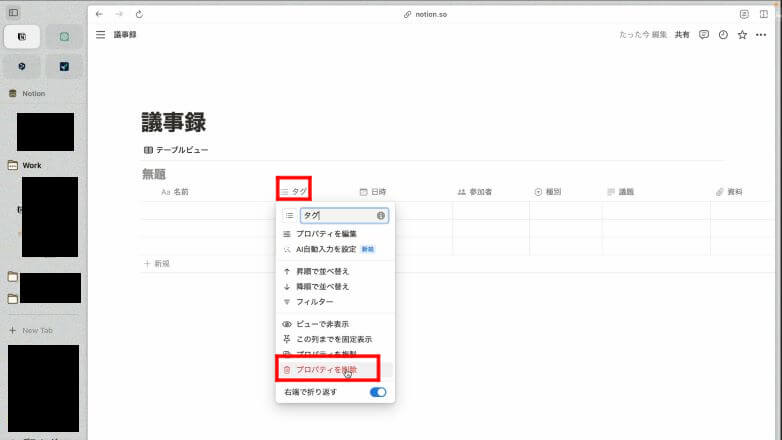Click the 議事録 page title heading

(174, 122)
